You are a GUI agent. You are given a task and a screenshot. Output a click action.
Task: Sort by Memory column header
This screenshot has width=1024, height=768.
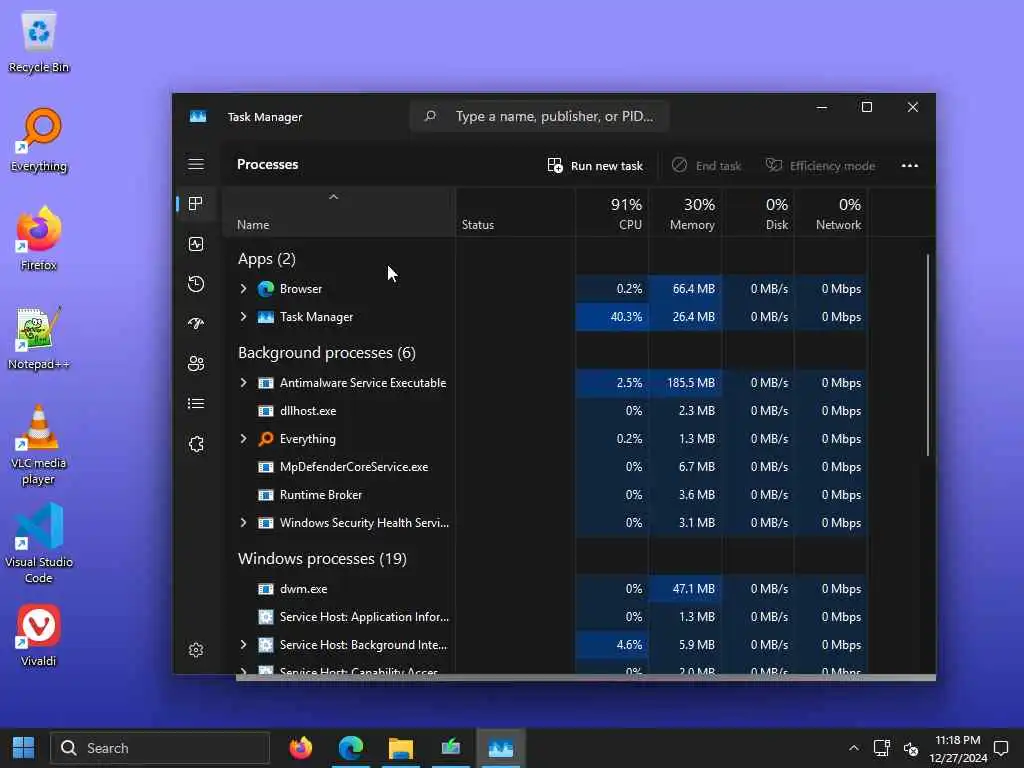point(686,214)
